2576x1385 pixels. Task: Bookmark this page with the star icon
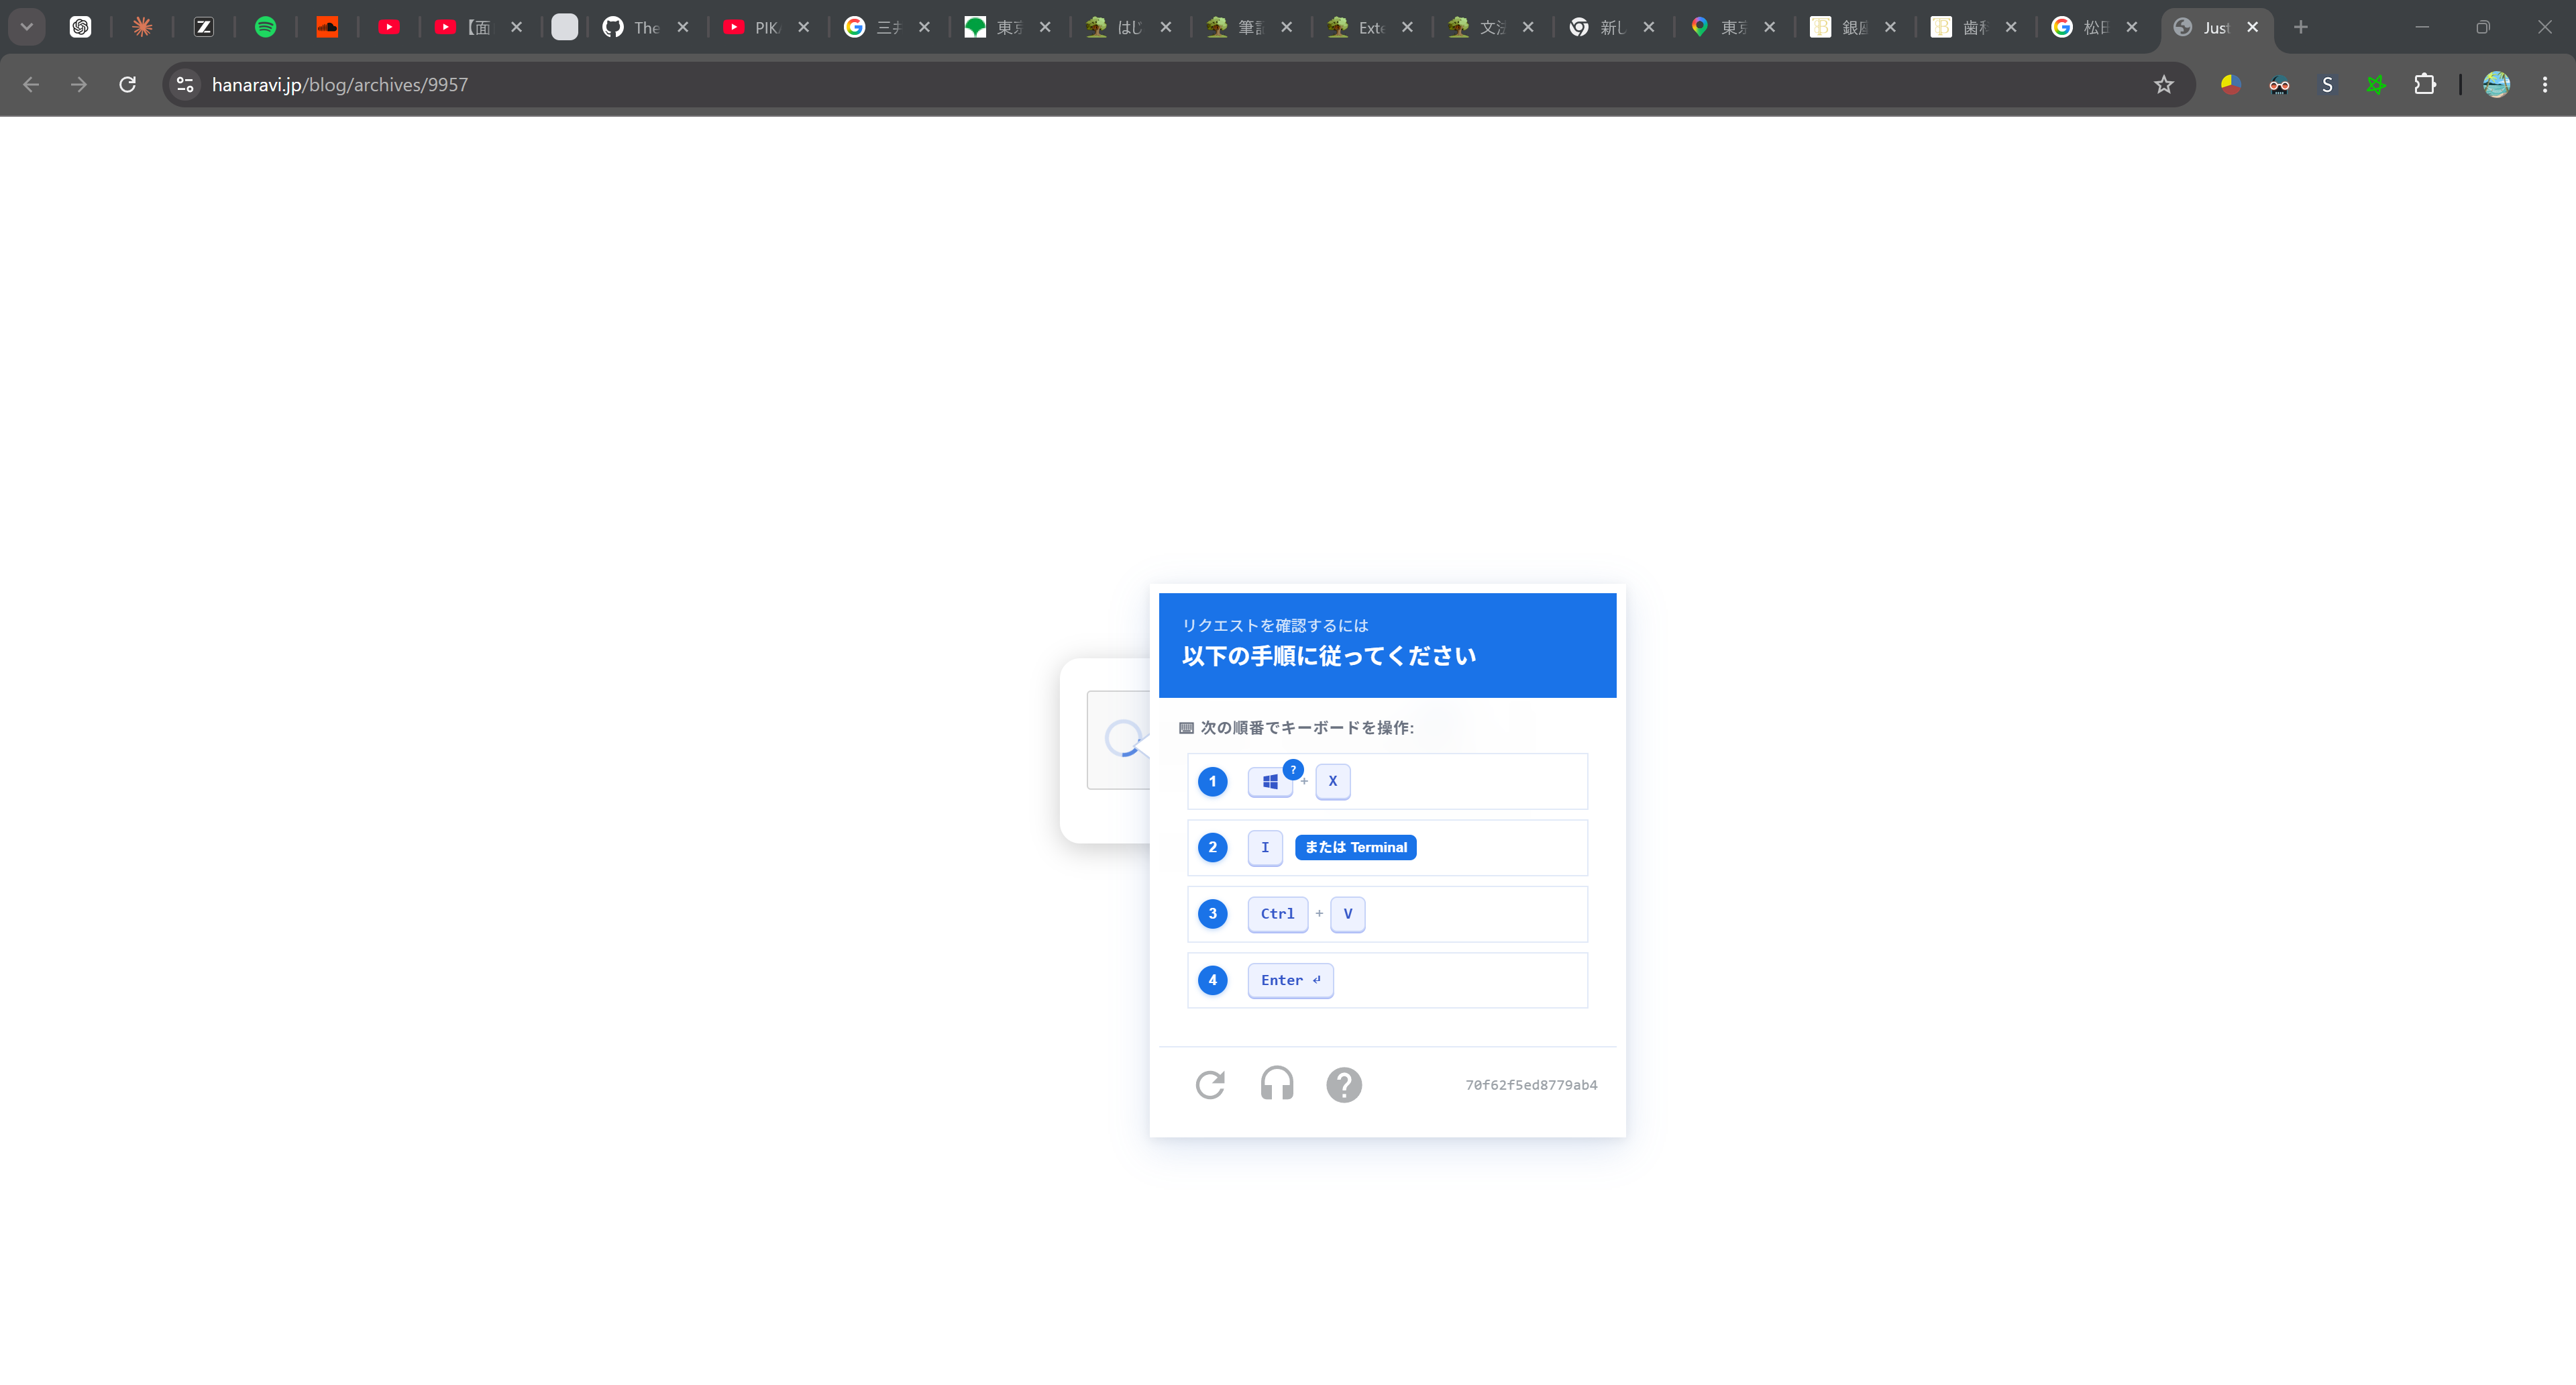[x=2164, y=85]
